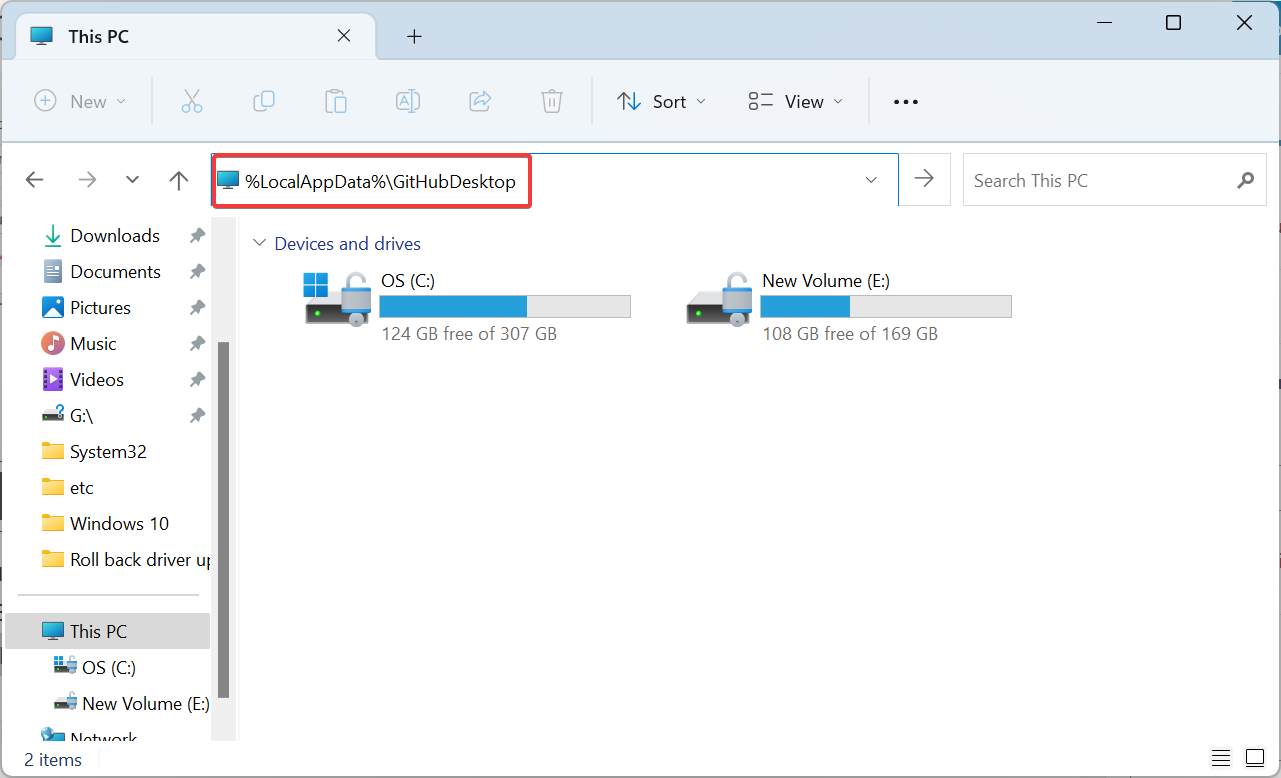Screen dimensions: 1281x778
Task: Select New Volume (E:) in navigation tree
Action: pyautogui.click(x=132, y=703)
